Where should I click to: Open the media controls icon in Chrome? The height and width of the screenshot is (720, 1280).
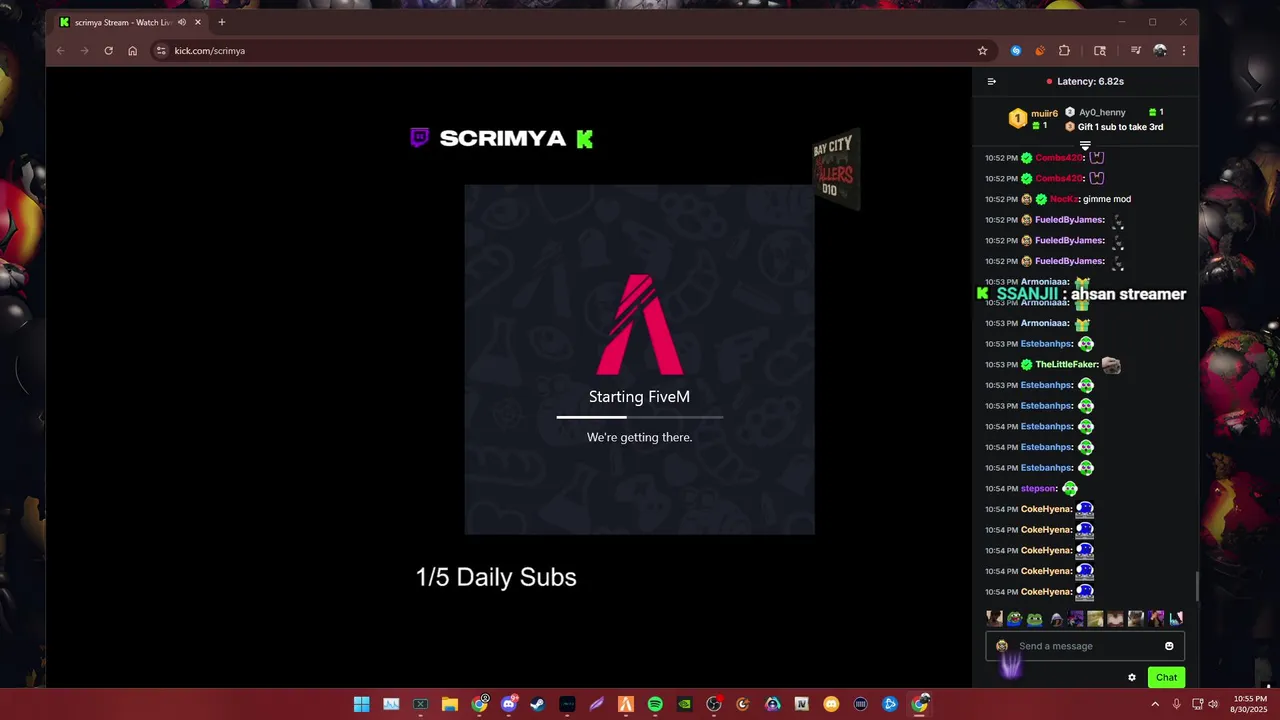[x=1136, y=51]
